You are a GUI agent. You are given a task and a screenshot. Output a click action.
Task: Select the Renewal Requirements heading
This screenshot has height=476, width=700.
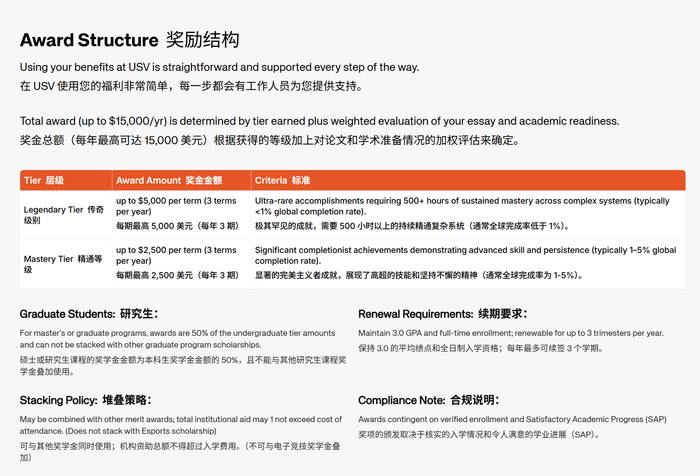tap(443, 314)
